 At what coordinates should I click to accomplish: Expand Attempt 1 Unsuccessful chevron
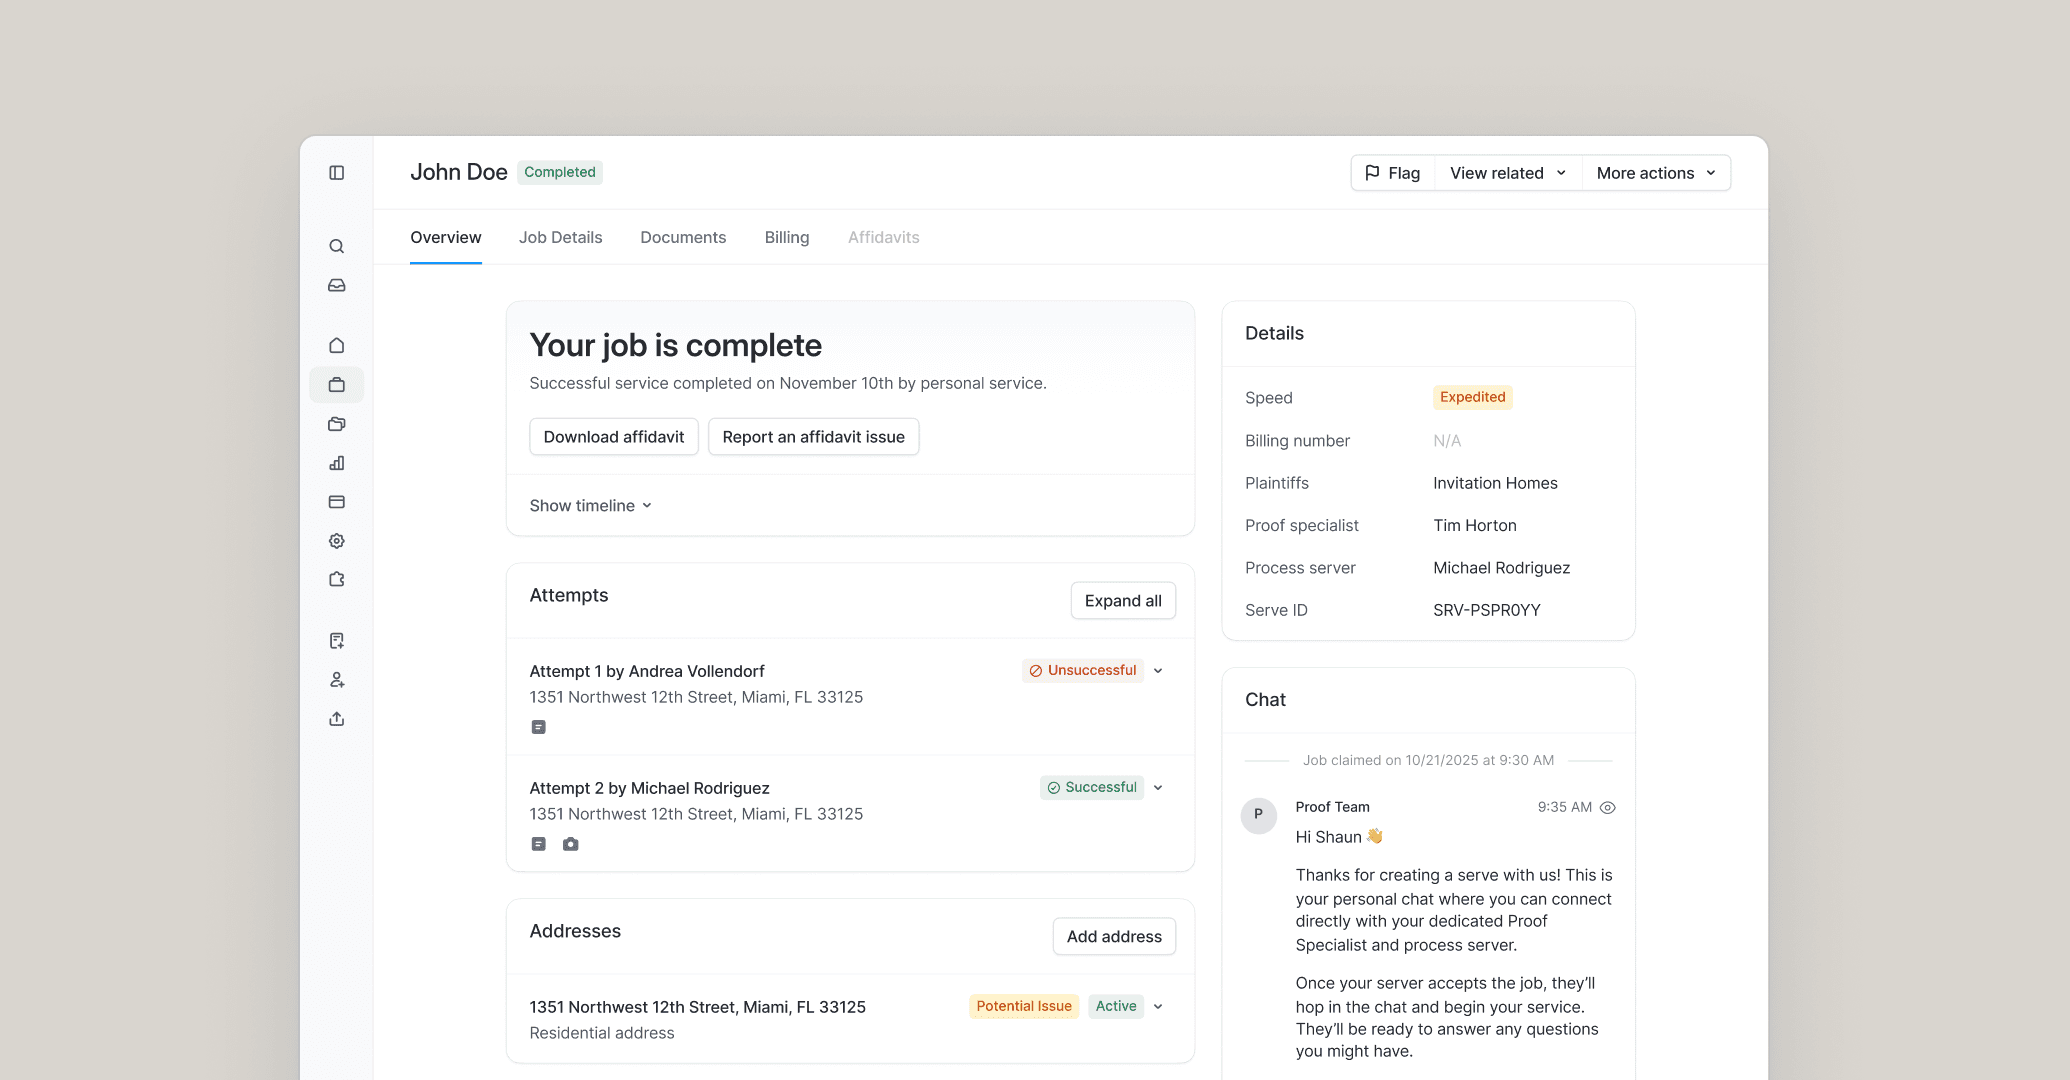(1158, 671)
